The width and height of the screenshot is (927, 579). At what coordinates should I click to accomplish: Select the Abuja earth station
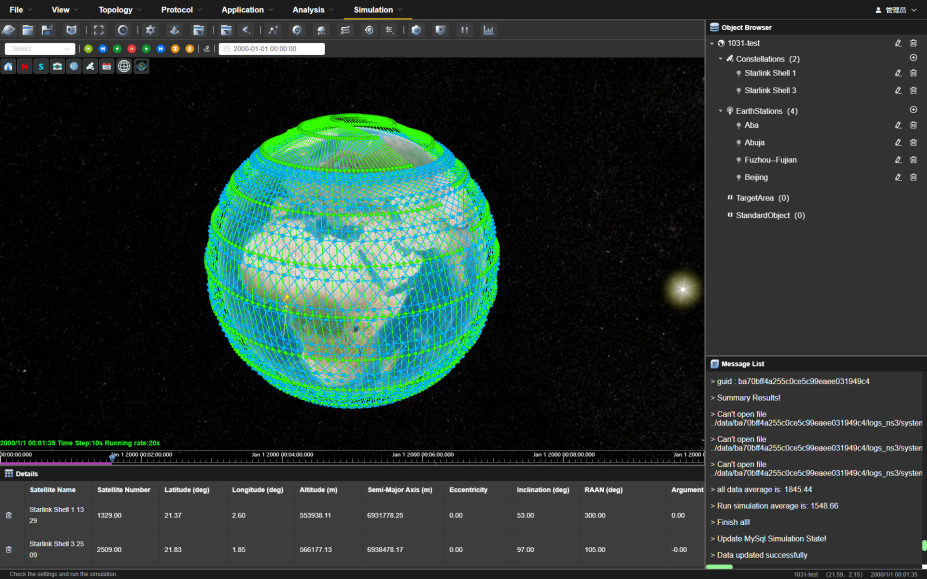(754, 142)
